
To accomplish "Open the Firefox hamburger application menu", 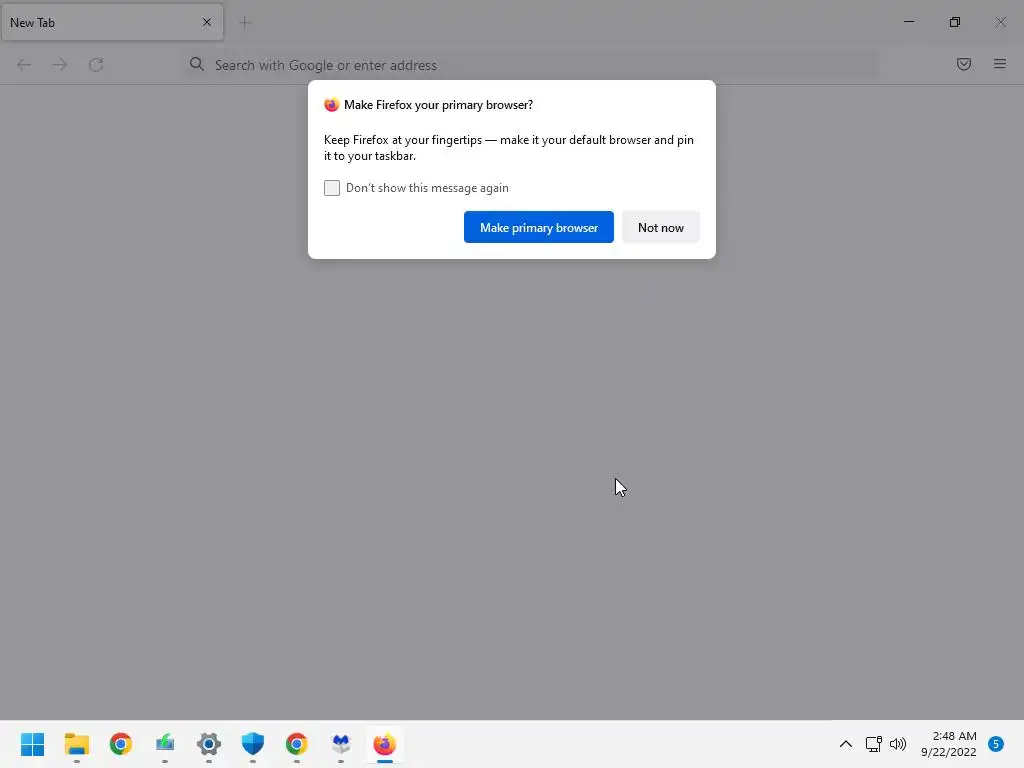I will click(x=1000, y=64).
